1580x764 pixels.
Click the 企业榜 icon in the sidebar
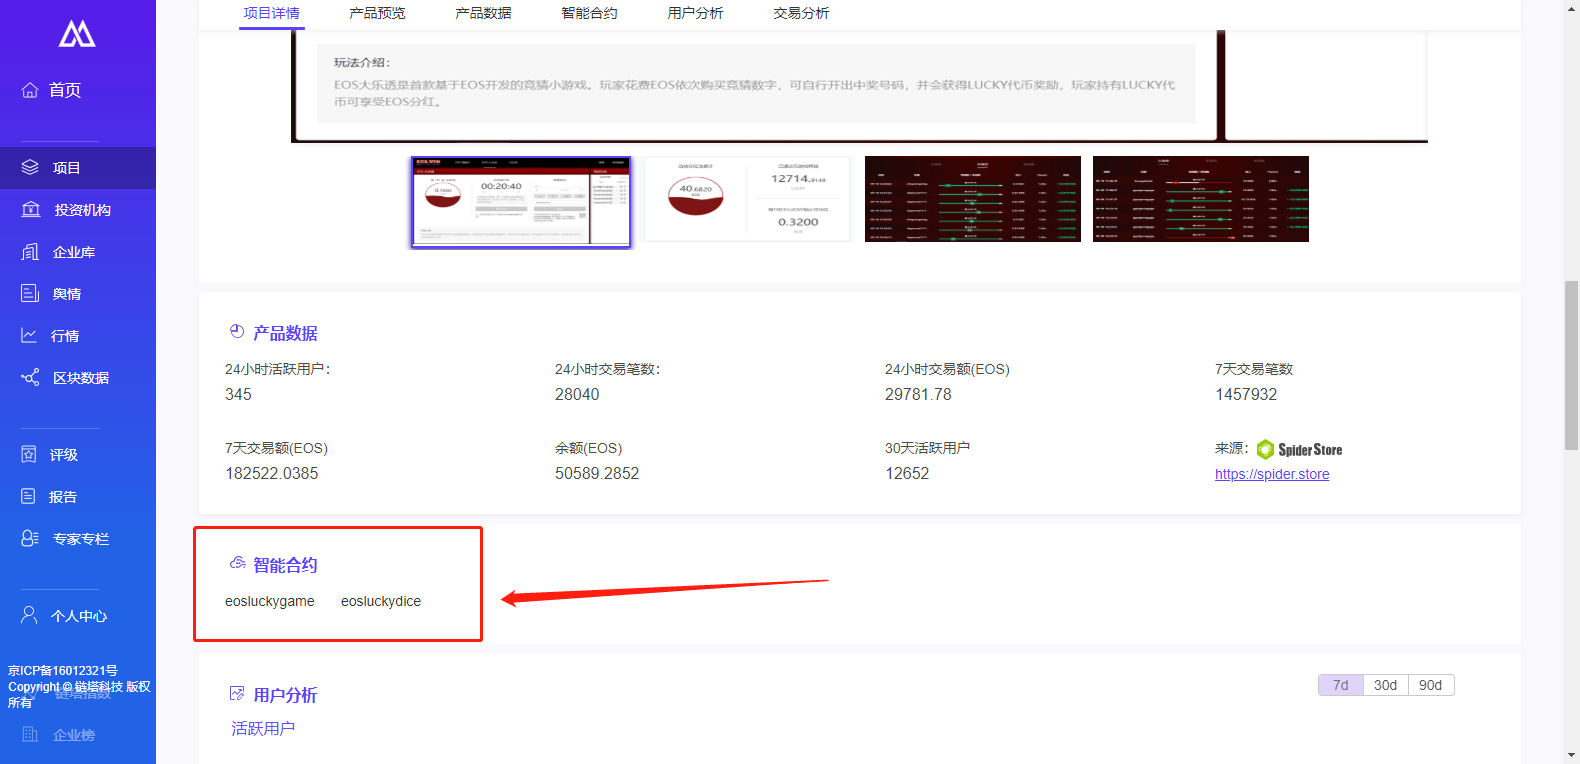tap(30, 734)
